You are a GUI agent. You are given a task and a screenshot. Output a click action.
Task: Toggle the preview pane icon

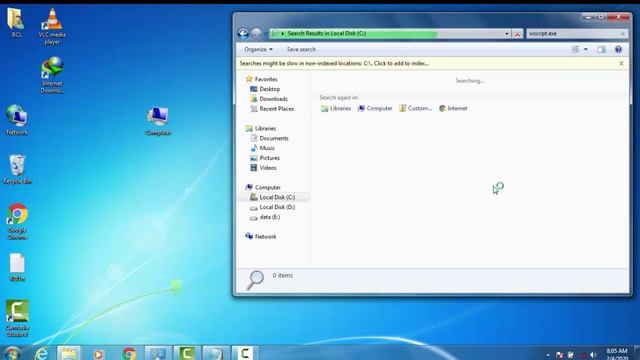(x=601, y=49)
